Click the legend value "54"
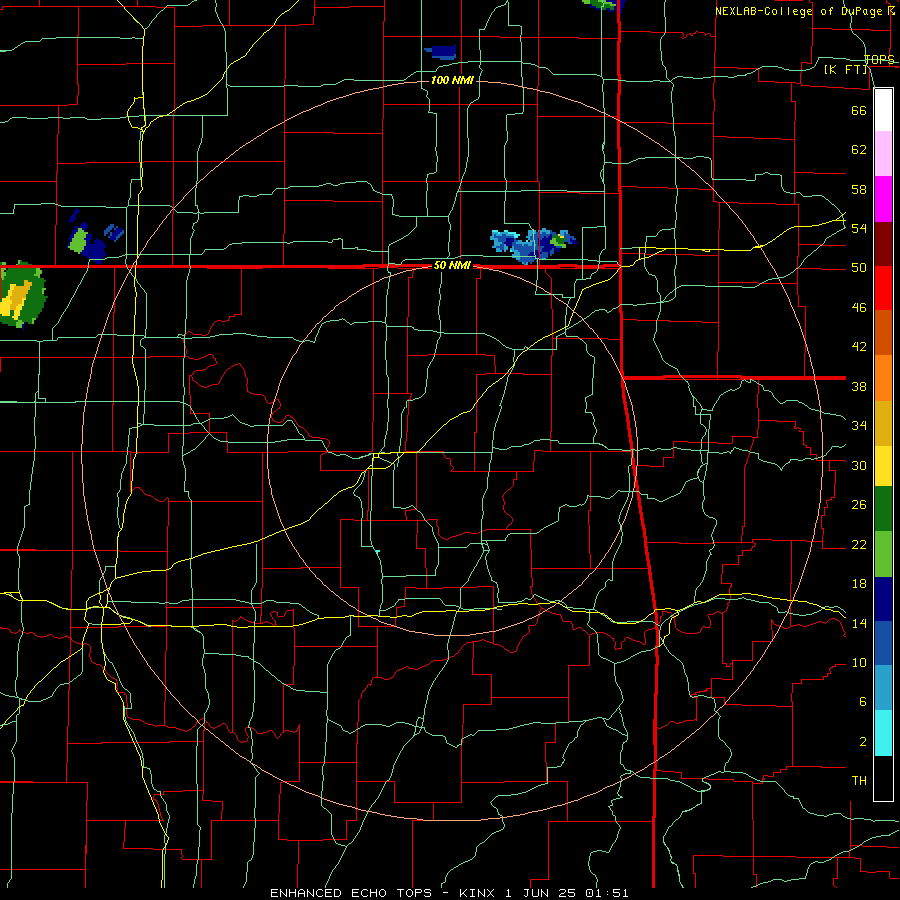 (x=859, y=228)
